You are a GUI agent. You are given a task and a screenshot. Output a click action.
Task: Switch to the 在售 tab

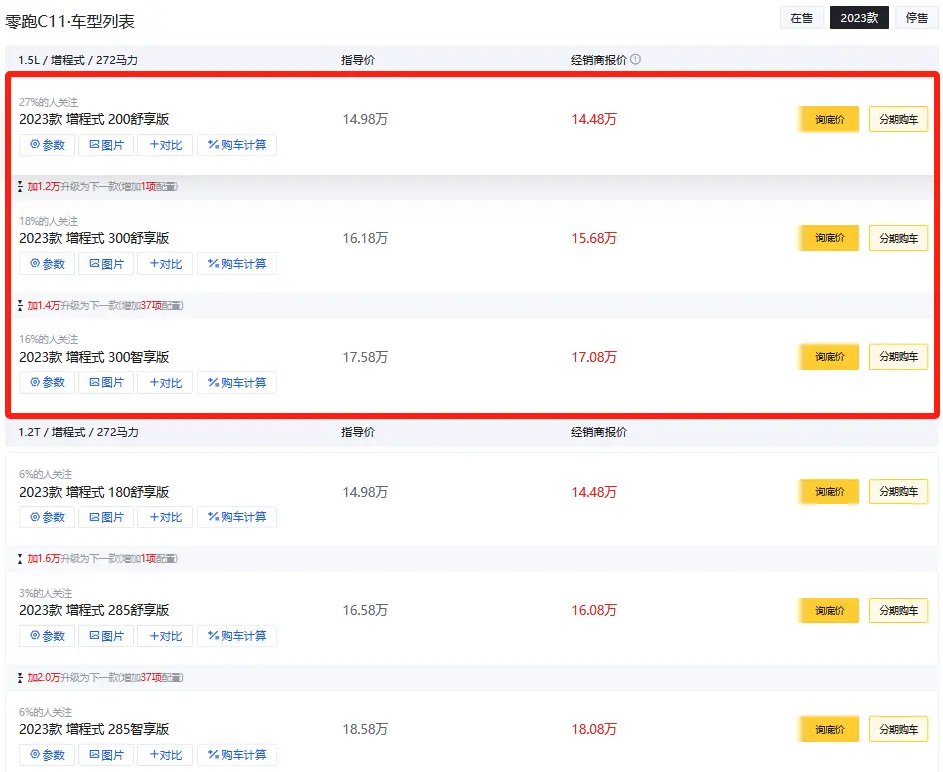802,18
